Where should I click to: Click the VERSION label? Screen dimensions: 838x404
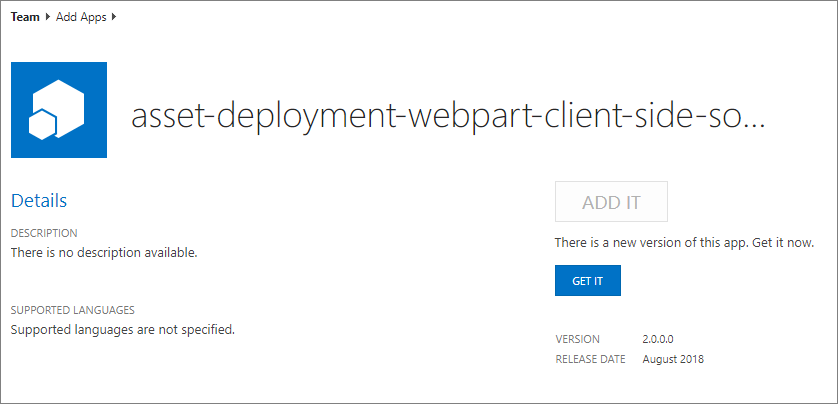click(x=576, y=339)
